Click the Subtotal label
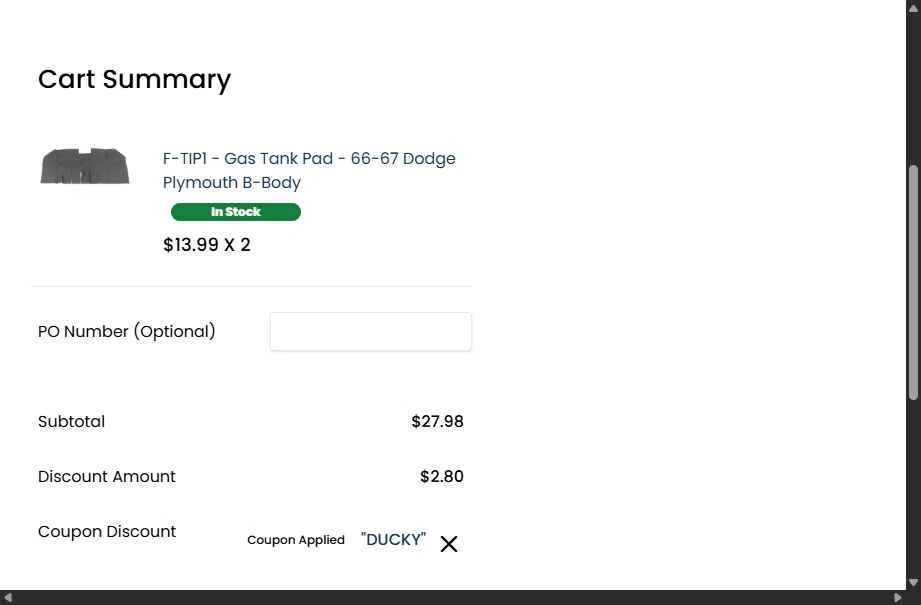Viewport: 921px width, 605px height. (72, 422)
